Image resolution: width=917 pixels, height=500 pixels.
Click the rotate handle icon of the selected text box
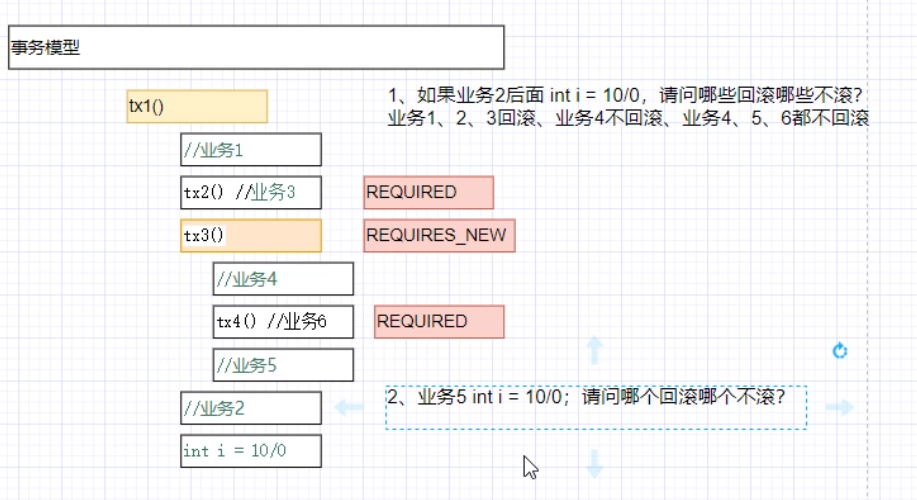click(840, 351)
